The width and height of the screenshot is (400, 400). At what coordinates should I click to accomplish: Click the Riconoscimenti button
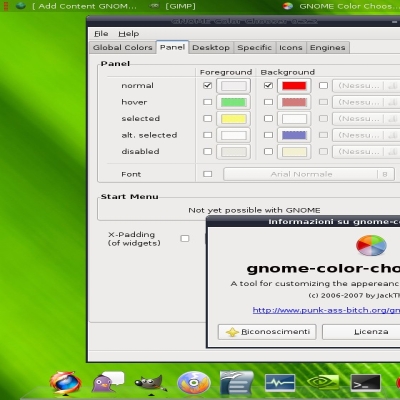pos(267,332)
